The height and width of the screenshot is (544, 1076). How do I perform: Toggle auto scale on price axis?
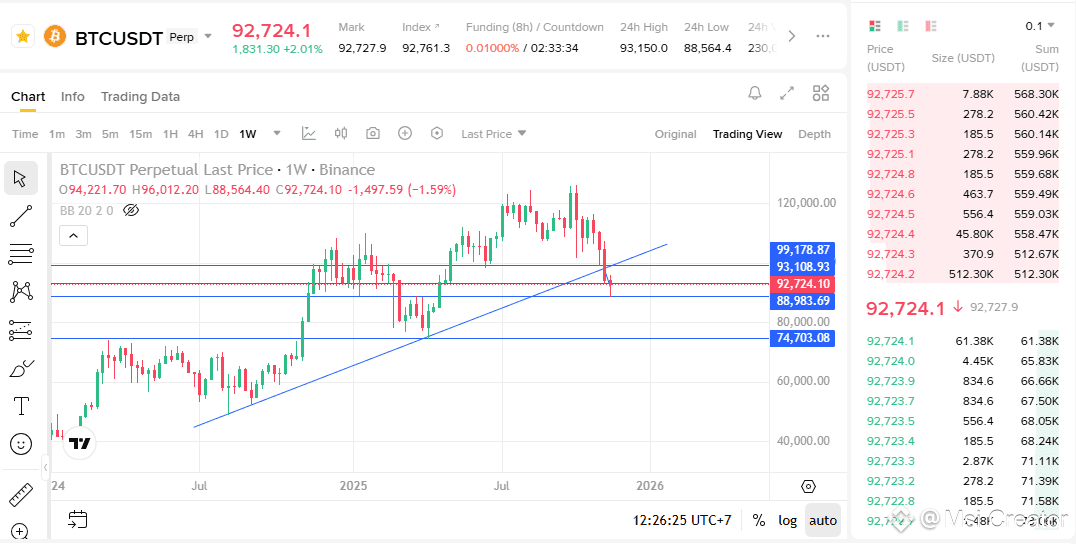tap(823, 521)
